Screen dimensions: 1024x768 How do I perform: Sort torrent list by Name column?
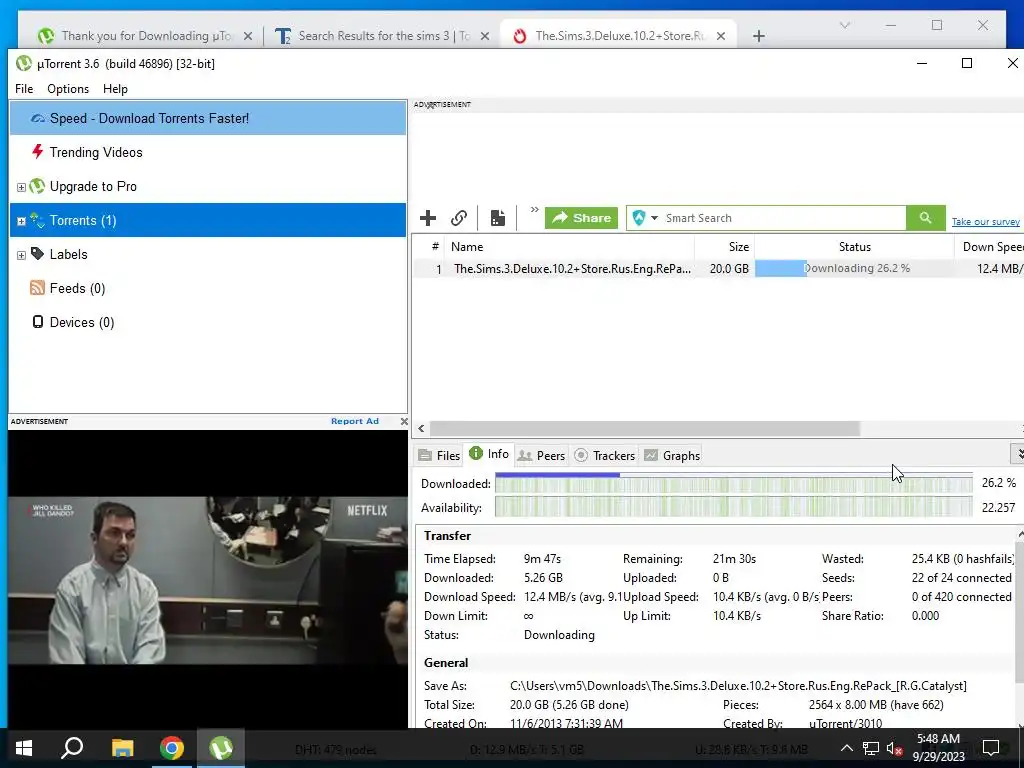point(569,247)
